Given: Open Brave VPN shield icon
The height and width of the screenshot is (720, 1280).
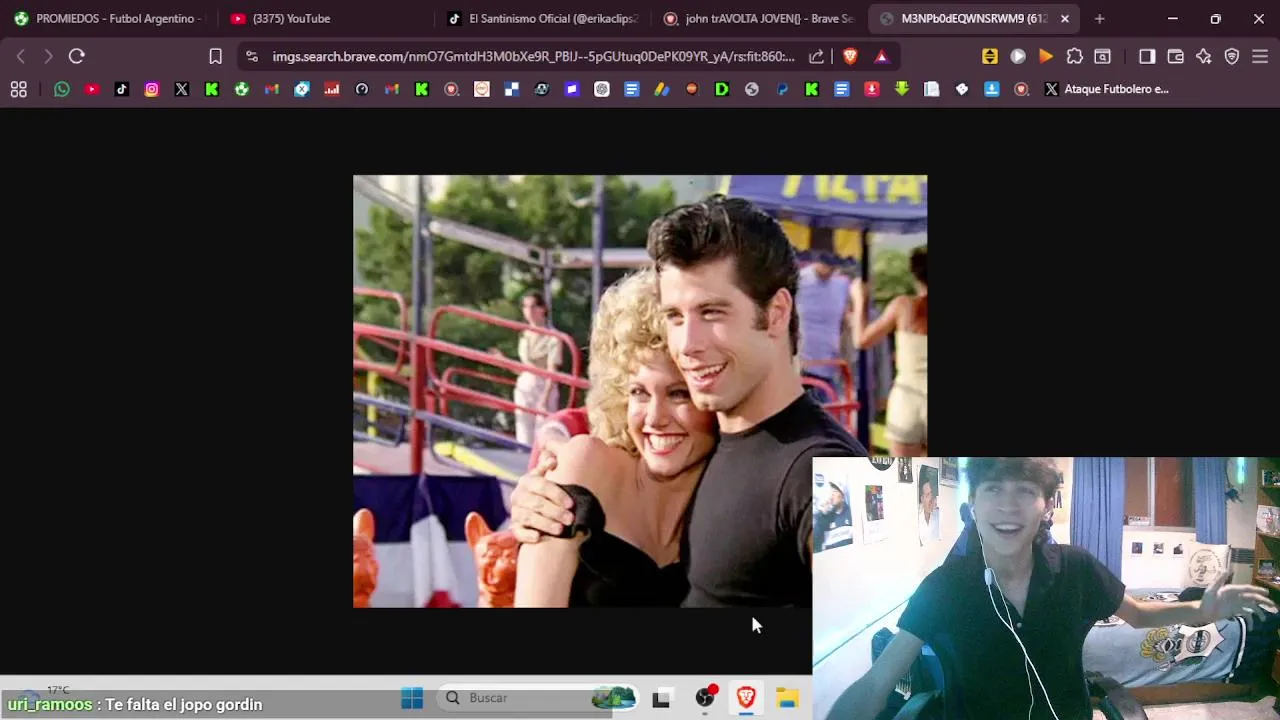Looking at the screenshot, I should pos(1232,57).
